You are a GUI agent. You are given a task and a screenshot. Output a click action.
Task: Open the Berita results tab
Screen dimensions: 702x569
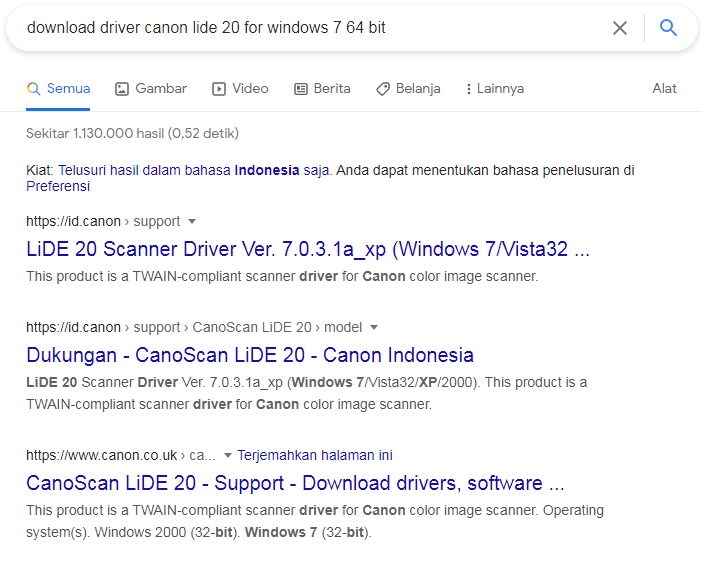322,89
